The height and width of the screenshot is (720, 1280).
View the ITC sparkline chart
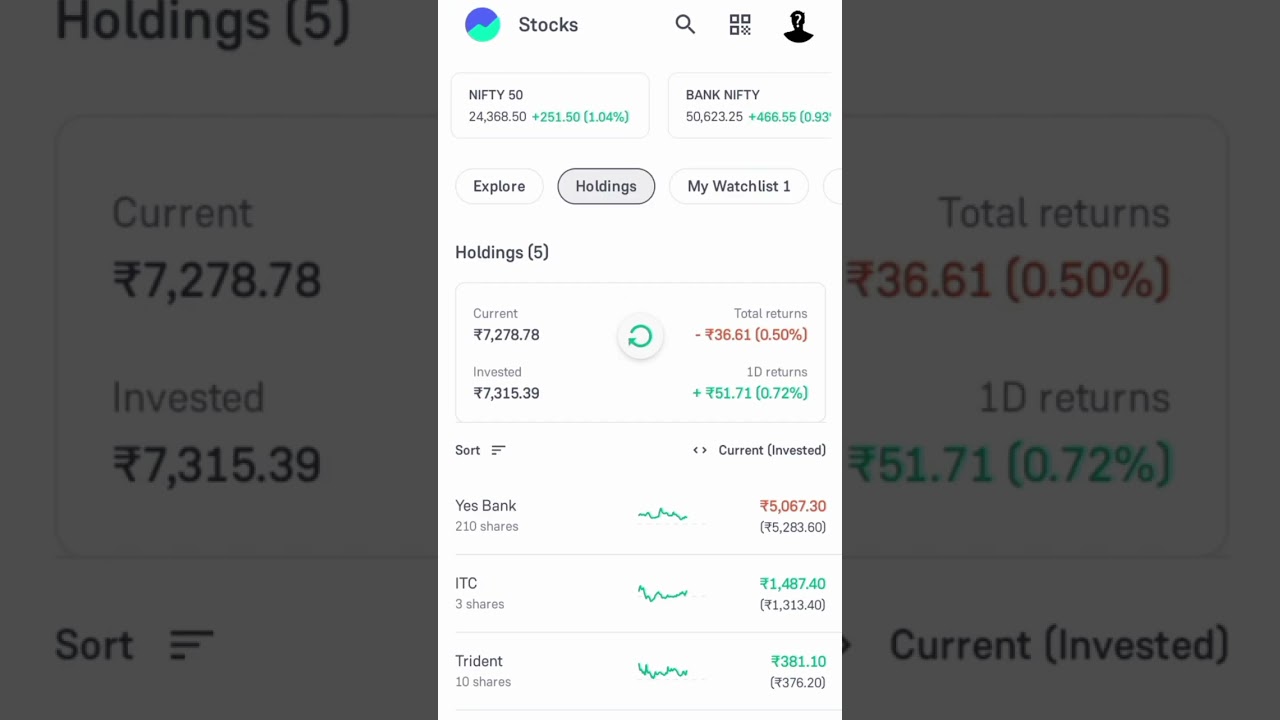point(663,594)
